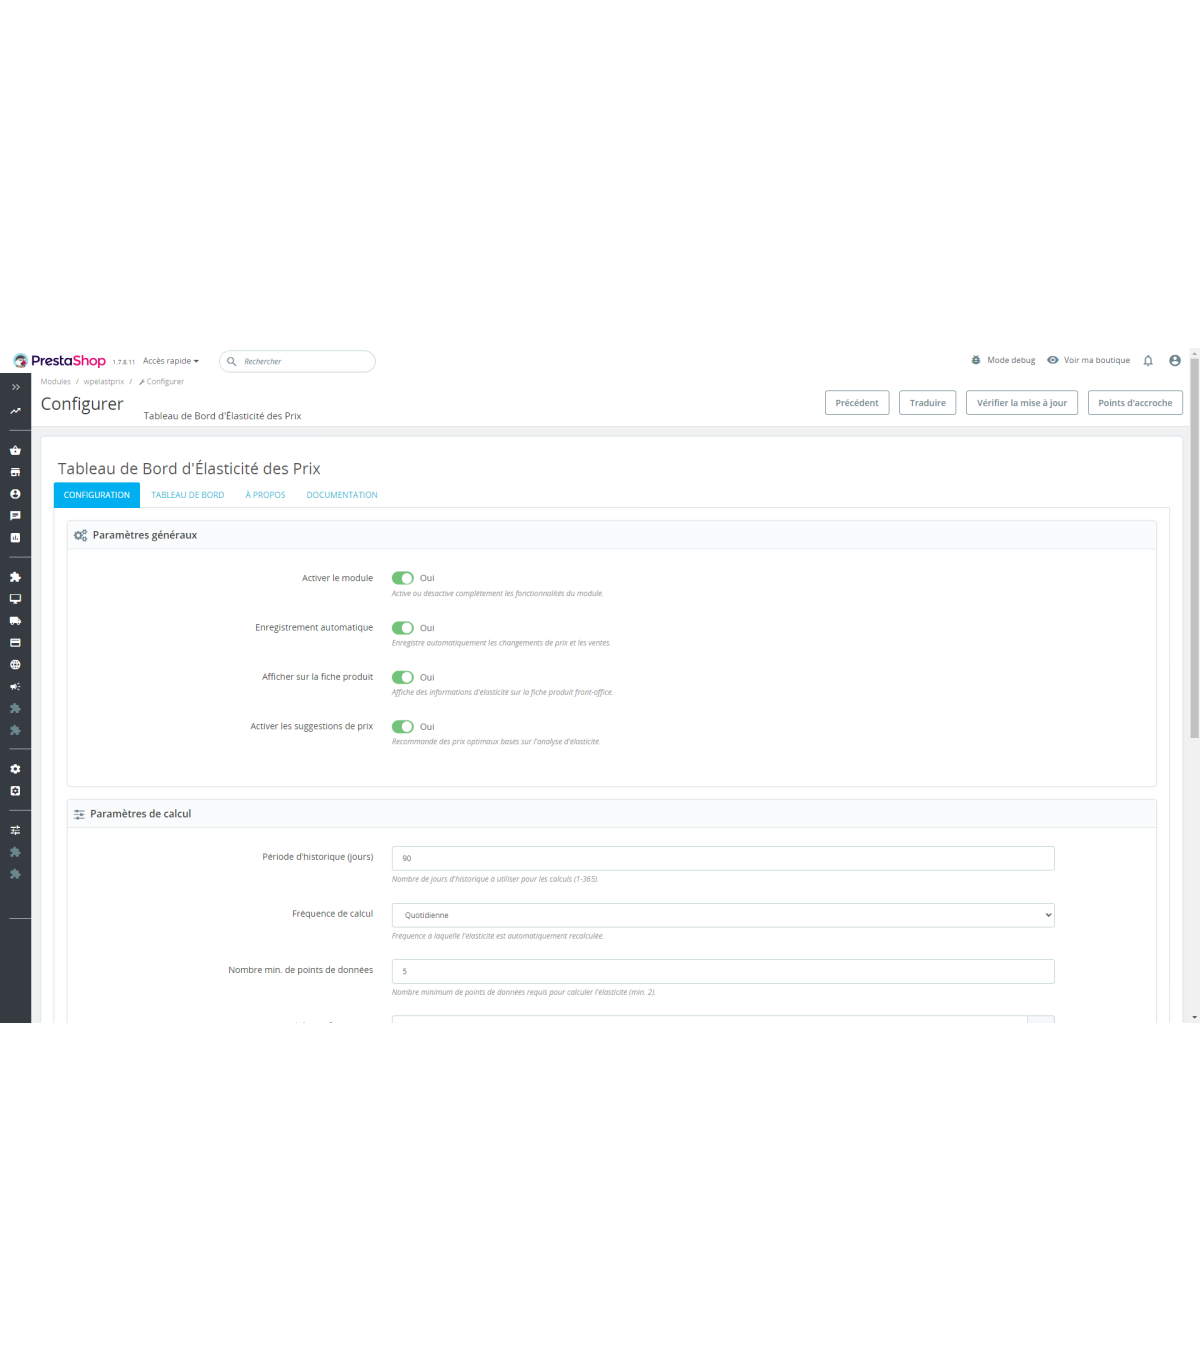Open the Documentation tab
Viewport: 1200px width, 1372px height.
342,495
